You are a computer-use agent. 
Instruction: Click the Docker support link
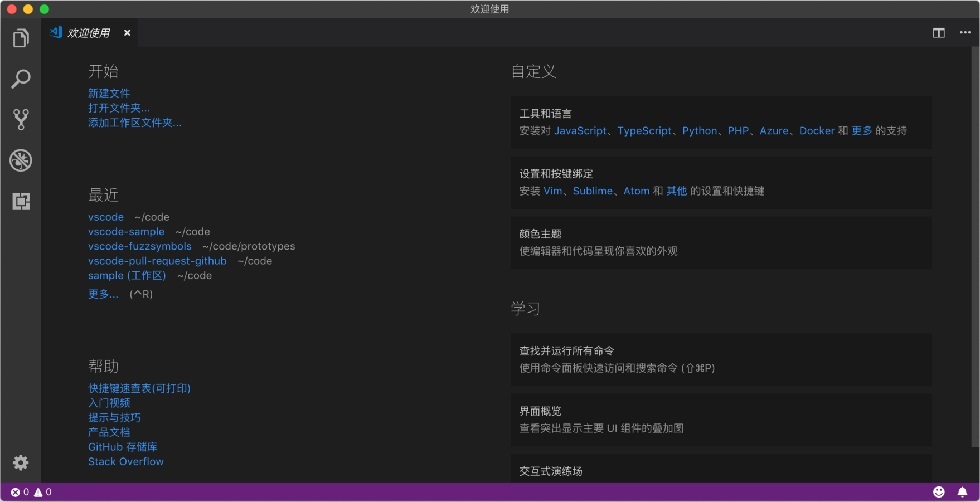[x=817, y=131]
